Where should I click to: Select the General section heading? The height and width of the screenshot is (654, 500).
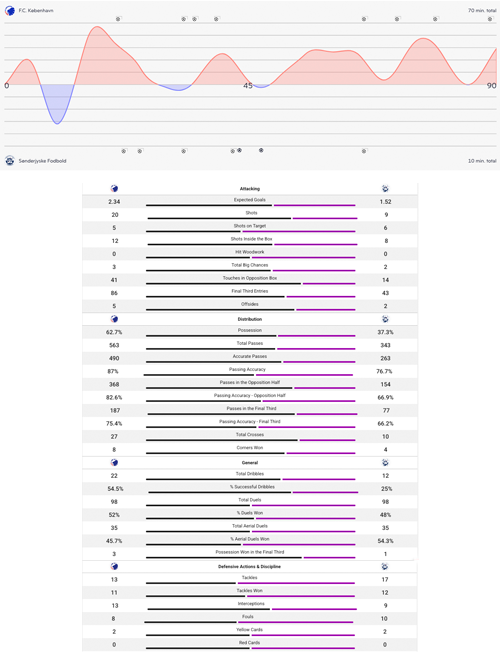(250, 463)
